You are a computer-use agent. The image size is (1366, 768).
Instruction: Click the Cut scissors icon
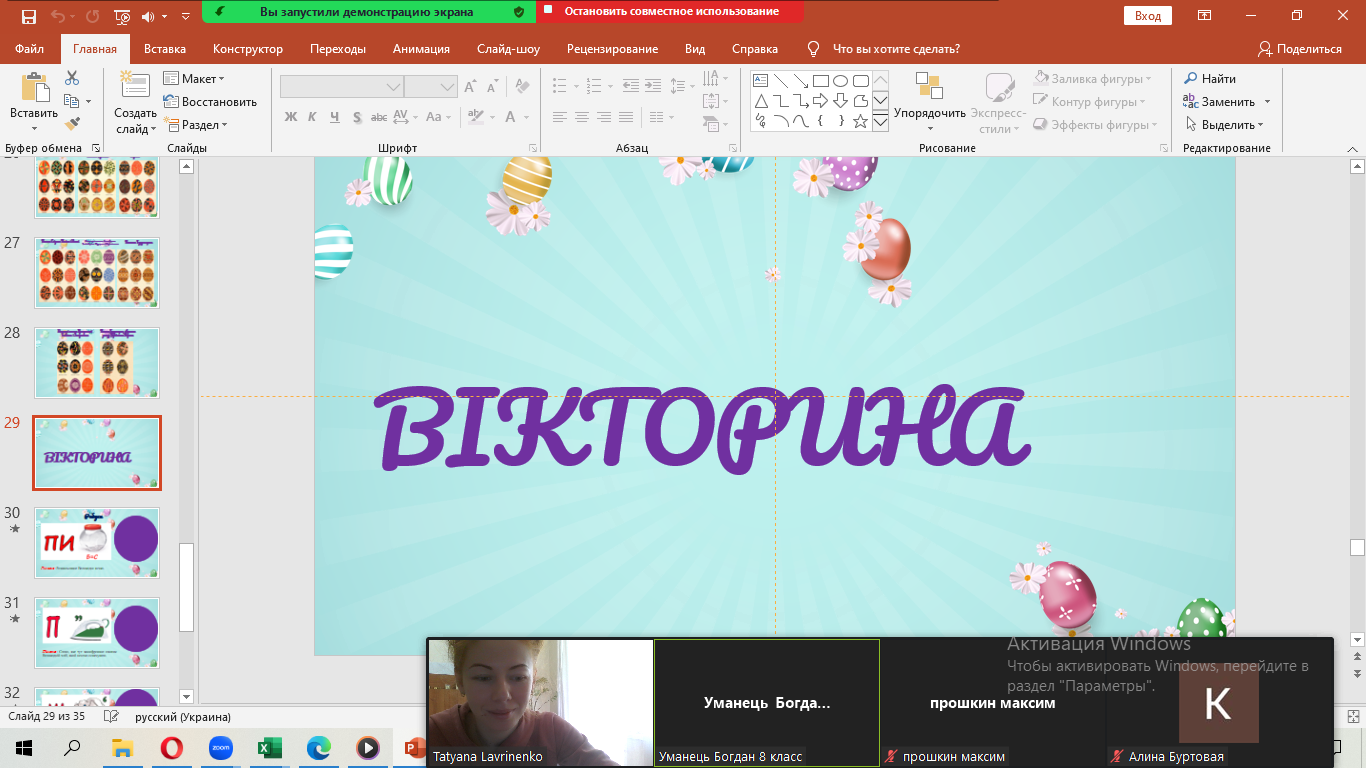[x=72, y=78]
